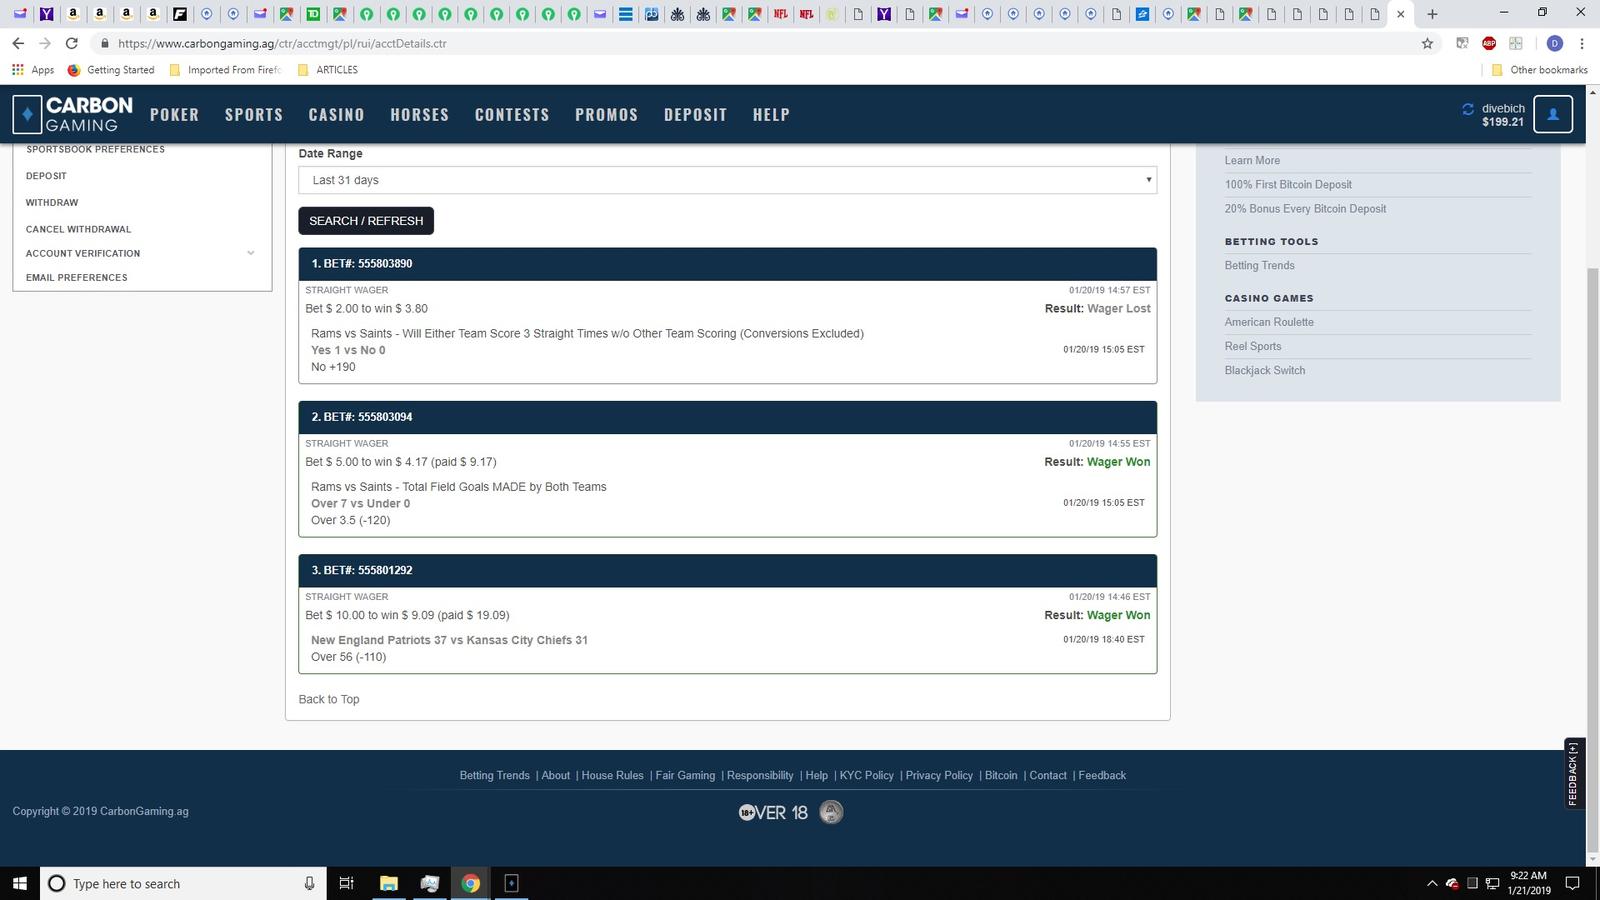Open the Carbon poker app taskbar icon
The width and height of the screenshot is (1600, 900).
pos(511,883)
